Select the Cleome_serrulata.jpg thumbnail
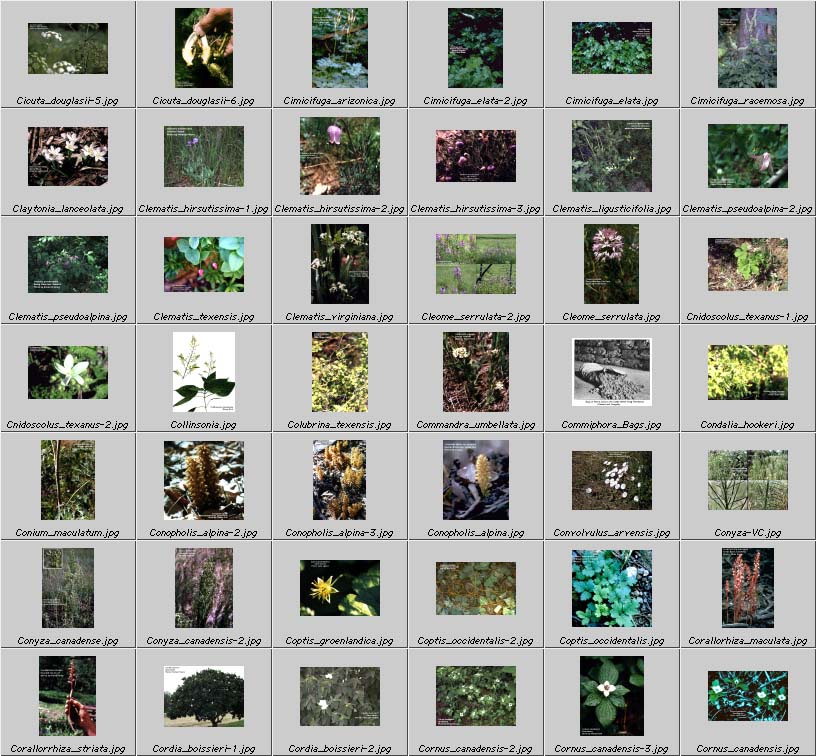This screenshot has height=756, width=816. point(611,264)
